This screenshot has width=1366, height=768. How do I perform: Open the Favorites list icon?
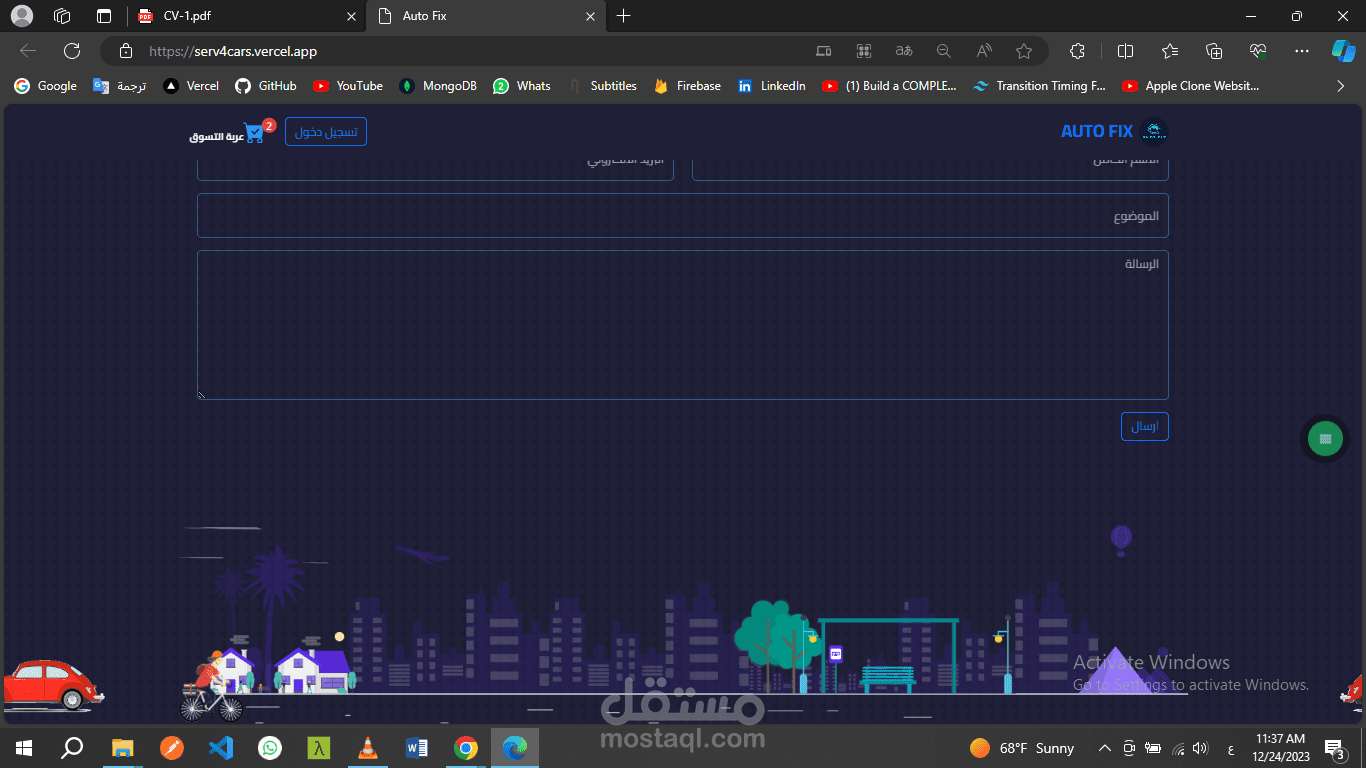(1170, 51)
